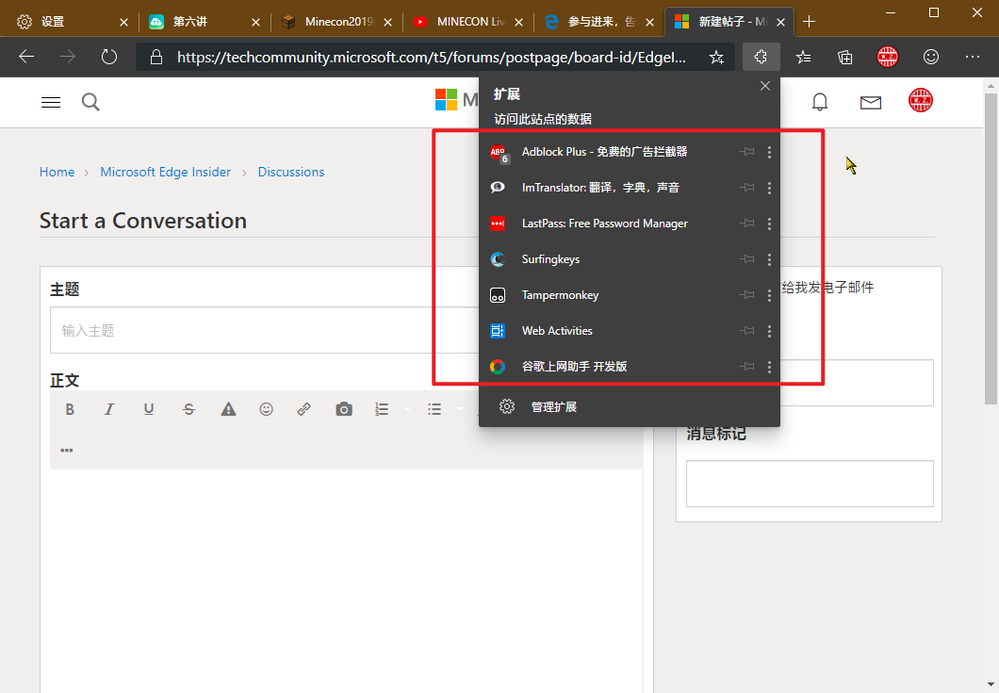Insert a spoiler warning triangle

(x=228, y=410)
